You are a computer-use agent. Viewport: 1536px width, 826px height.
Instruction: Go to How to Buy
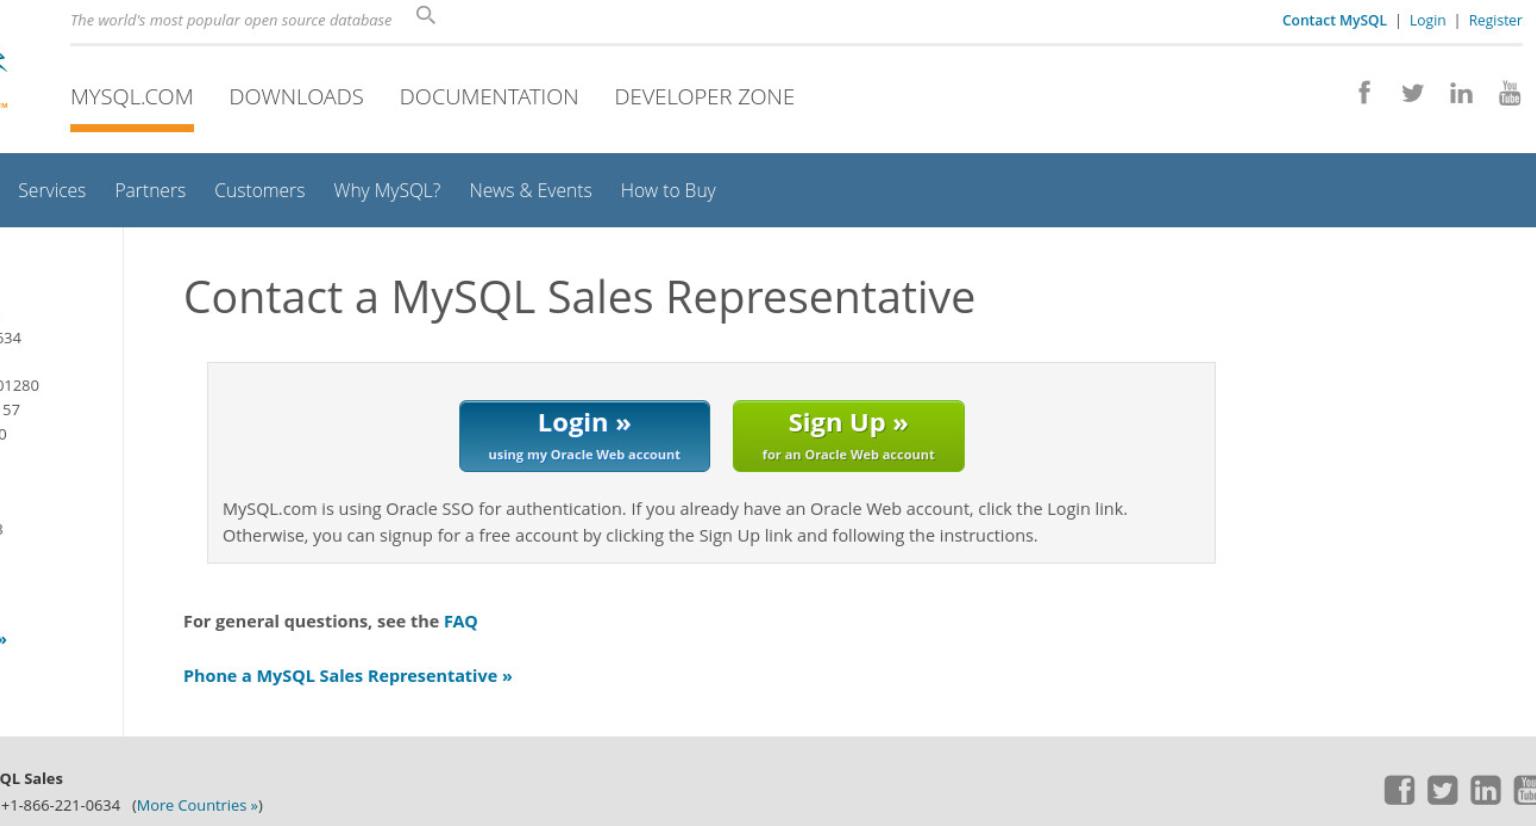pos(668,190)
